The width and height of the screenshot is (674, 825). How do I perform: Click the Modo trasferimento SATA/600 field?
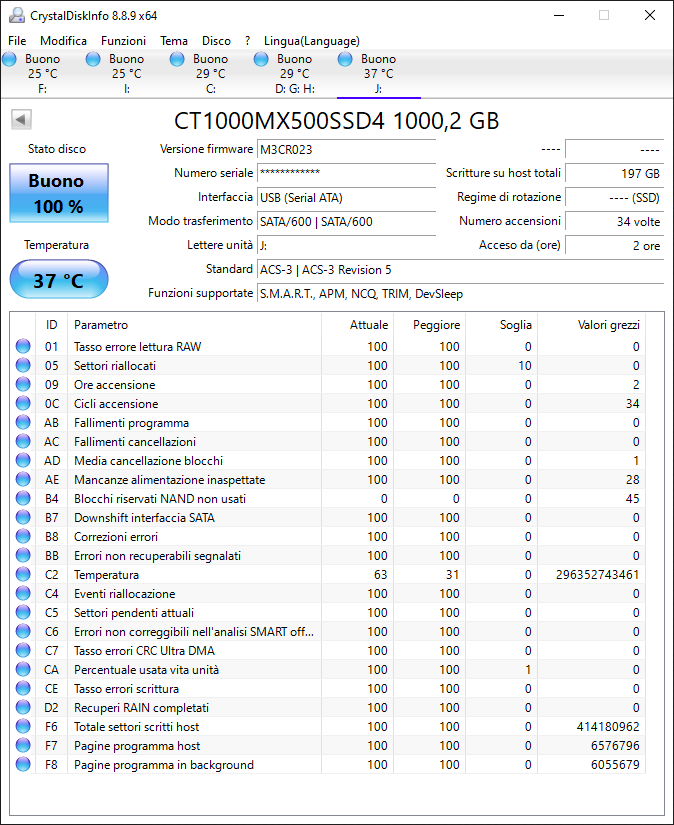coord(346,222)
